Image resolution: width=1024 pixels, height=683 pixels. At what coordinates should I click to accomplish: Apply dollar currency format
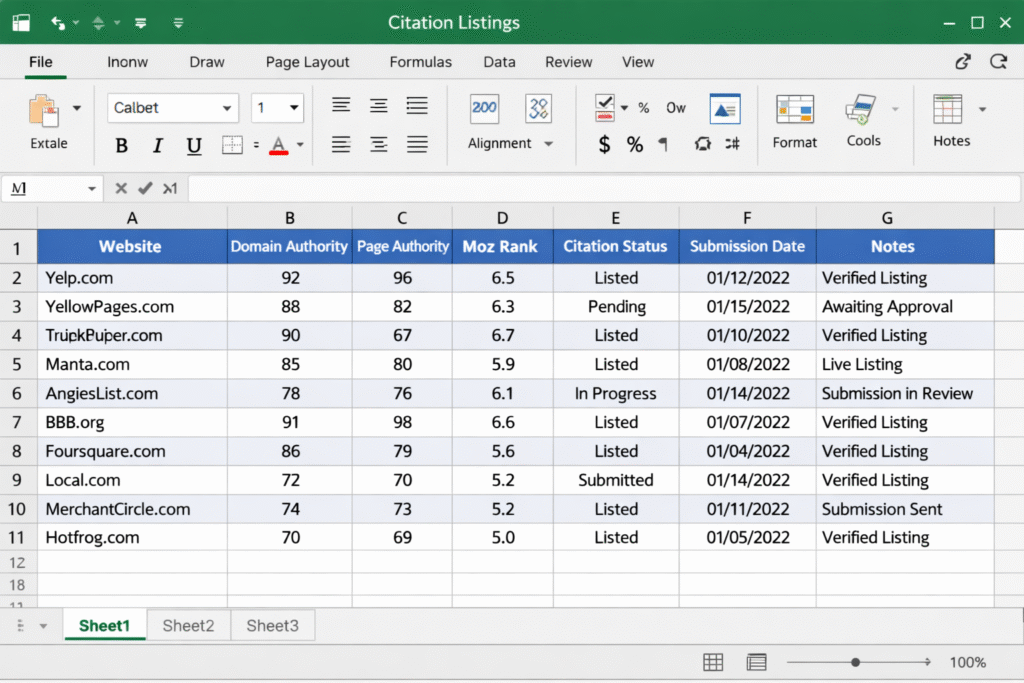pyautogui.click(x=604, y=144)
